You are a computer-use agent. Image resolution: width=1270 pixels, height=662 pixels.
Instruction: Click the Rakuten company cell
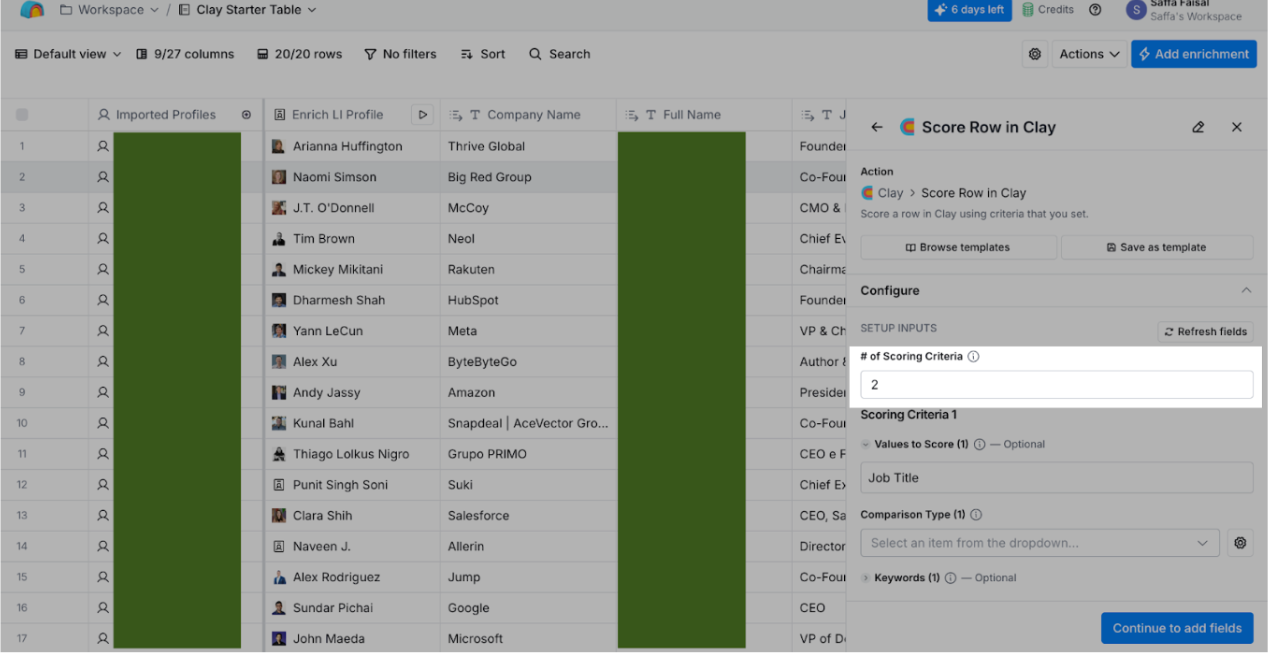pyautogui.click(x=528, y=270)
